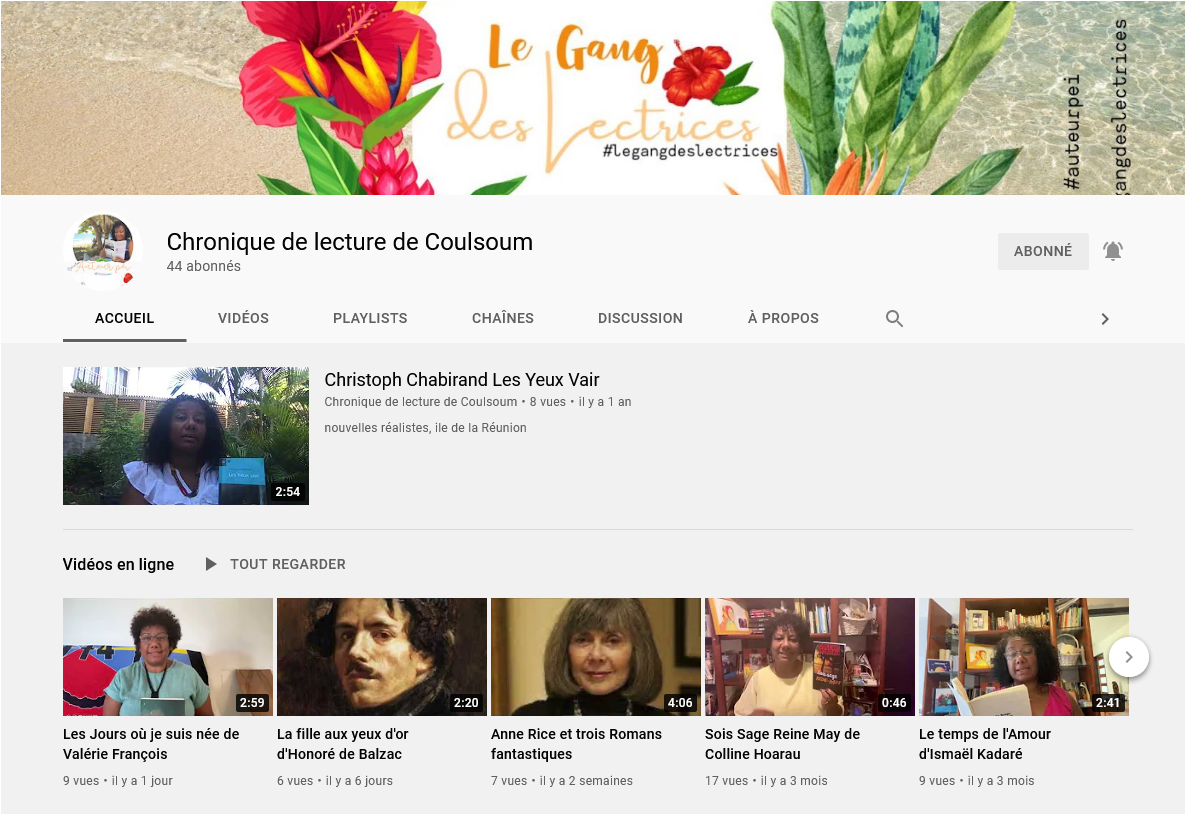Click the channel avatar picture
Screen dimensions: 1185x814
click(103, 251)
